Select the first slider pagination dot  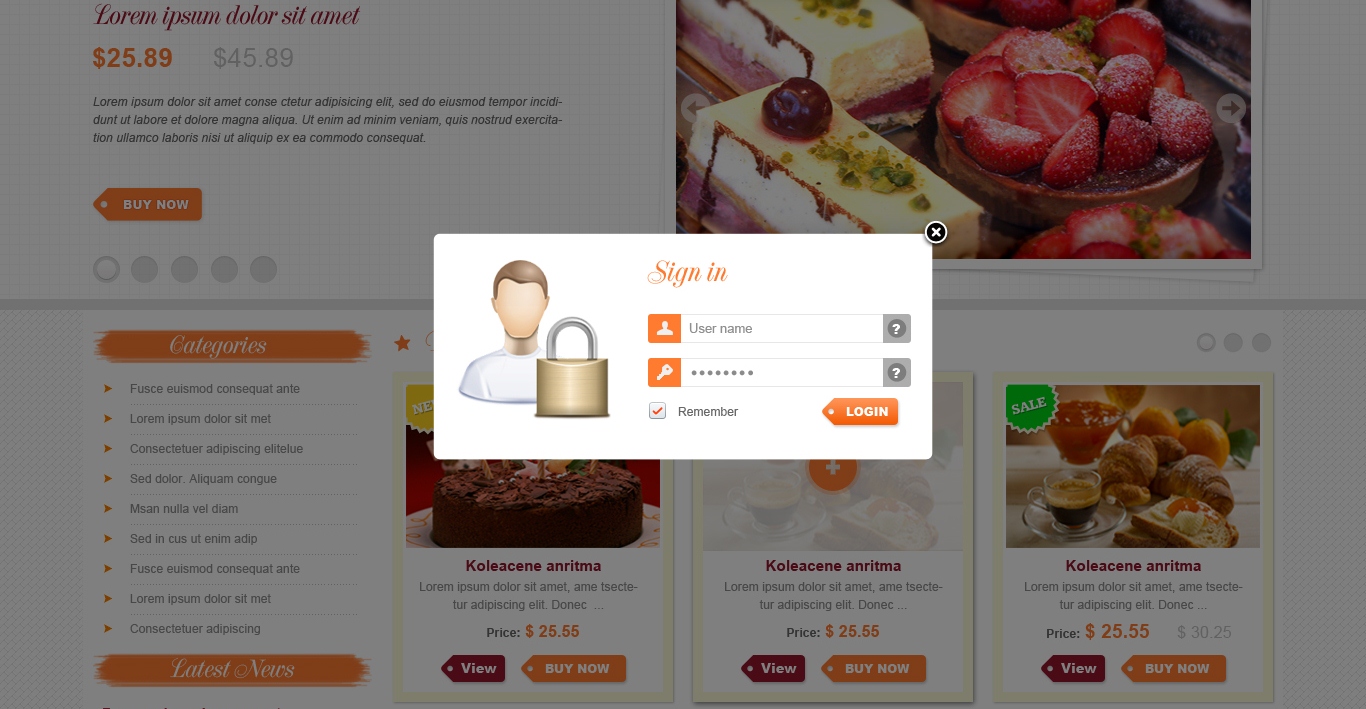pyautogui.click(x=106, y=269)
